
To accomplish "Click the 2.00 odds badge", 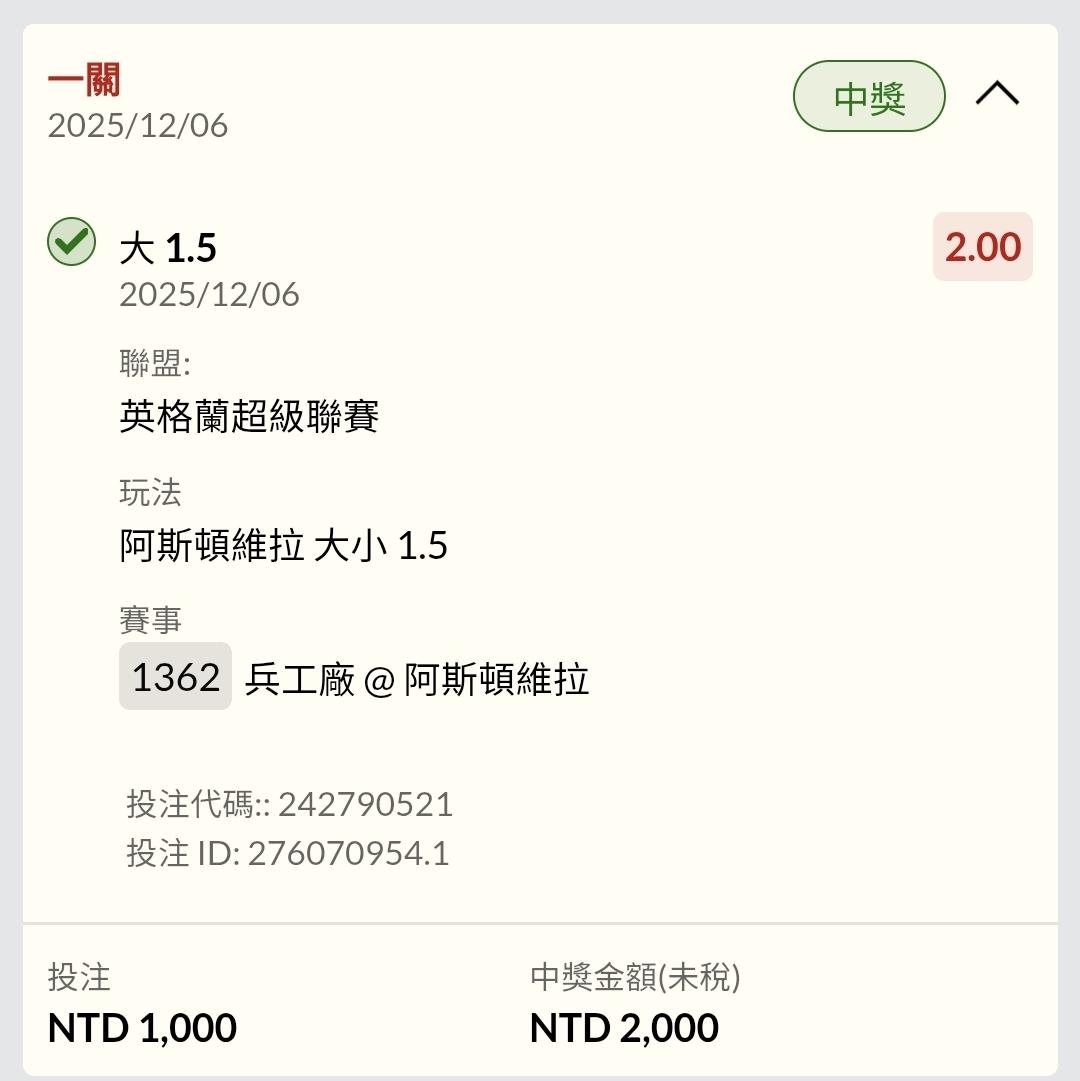I will [982, 247].
